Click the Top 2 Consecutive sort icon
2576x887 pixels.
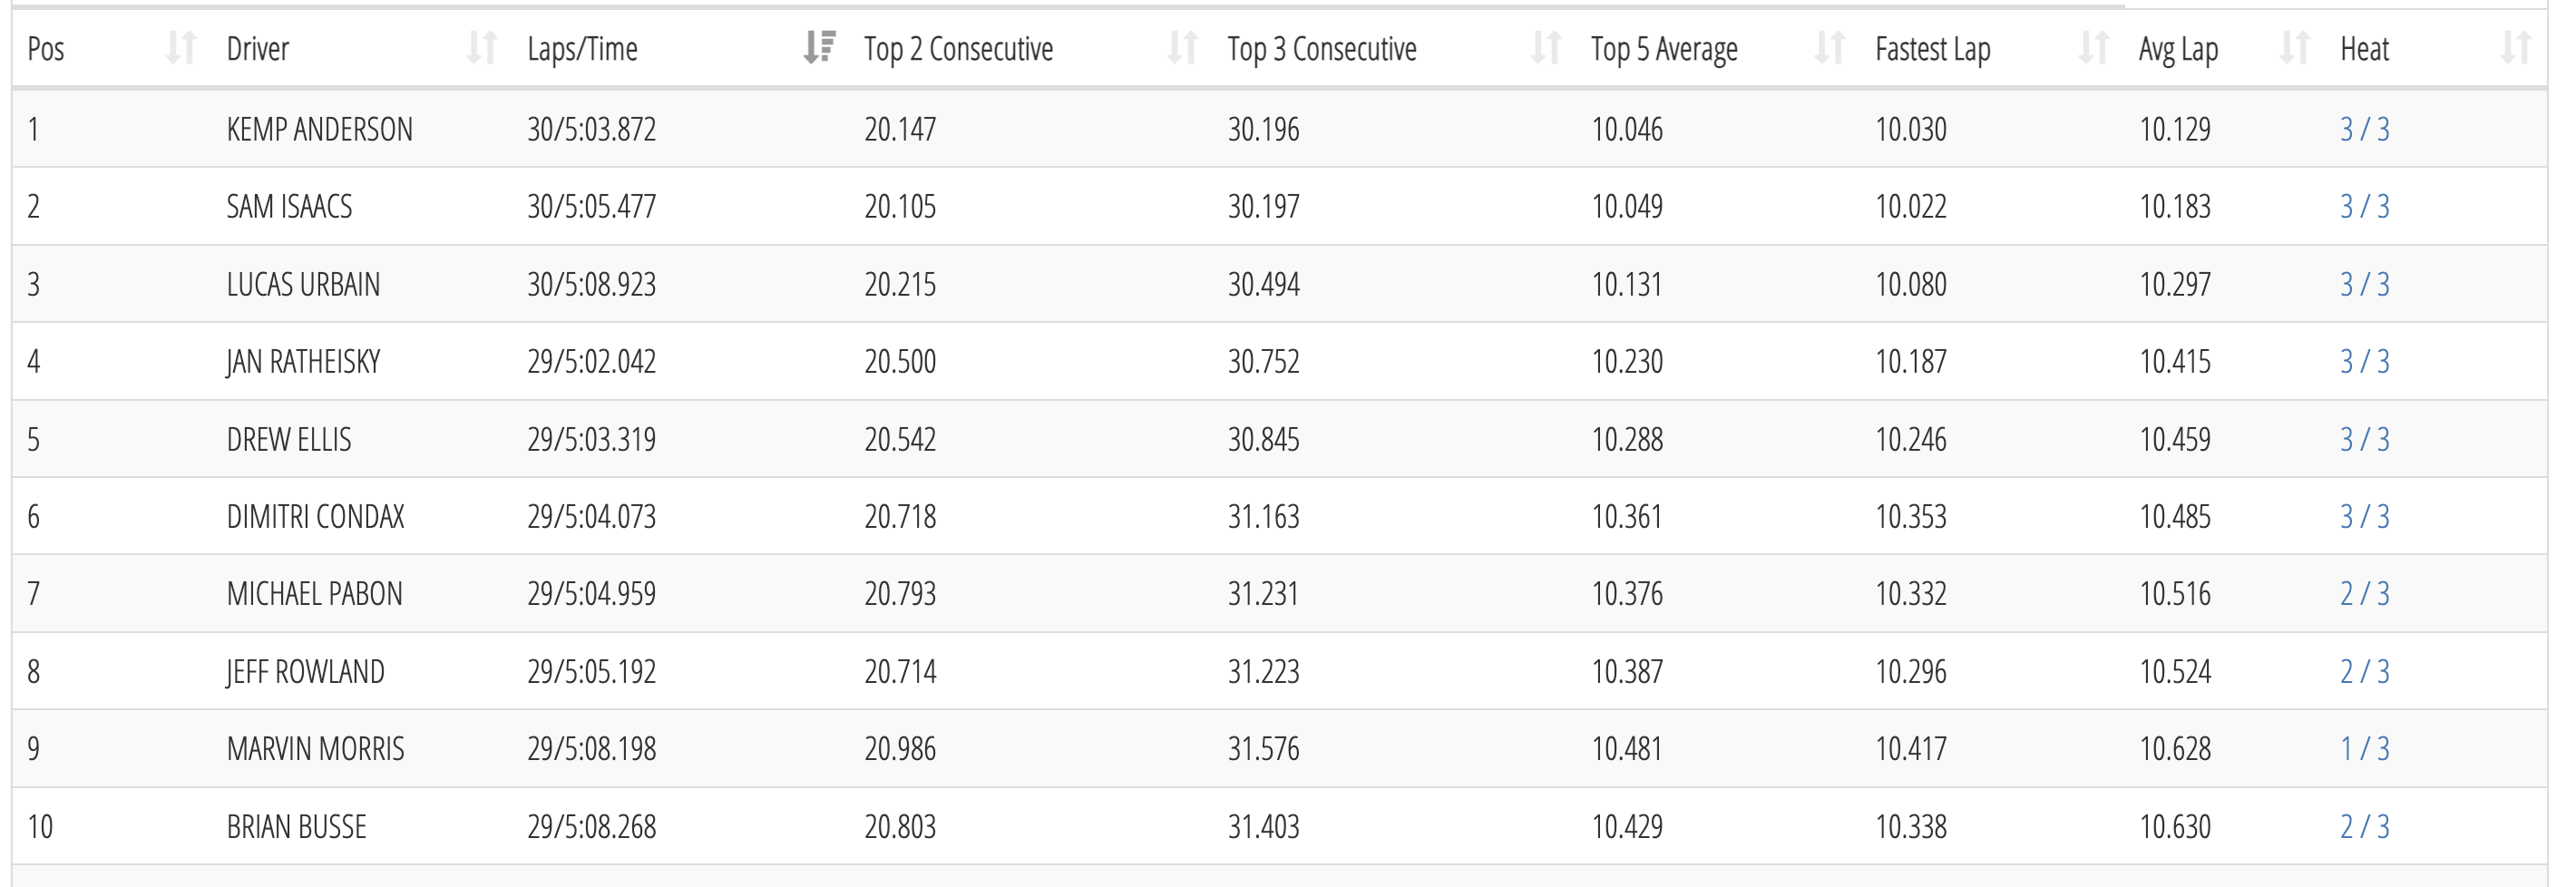pos(1182,48)
